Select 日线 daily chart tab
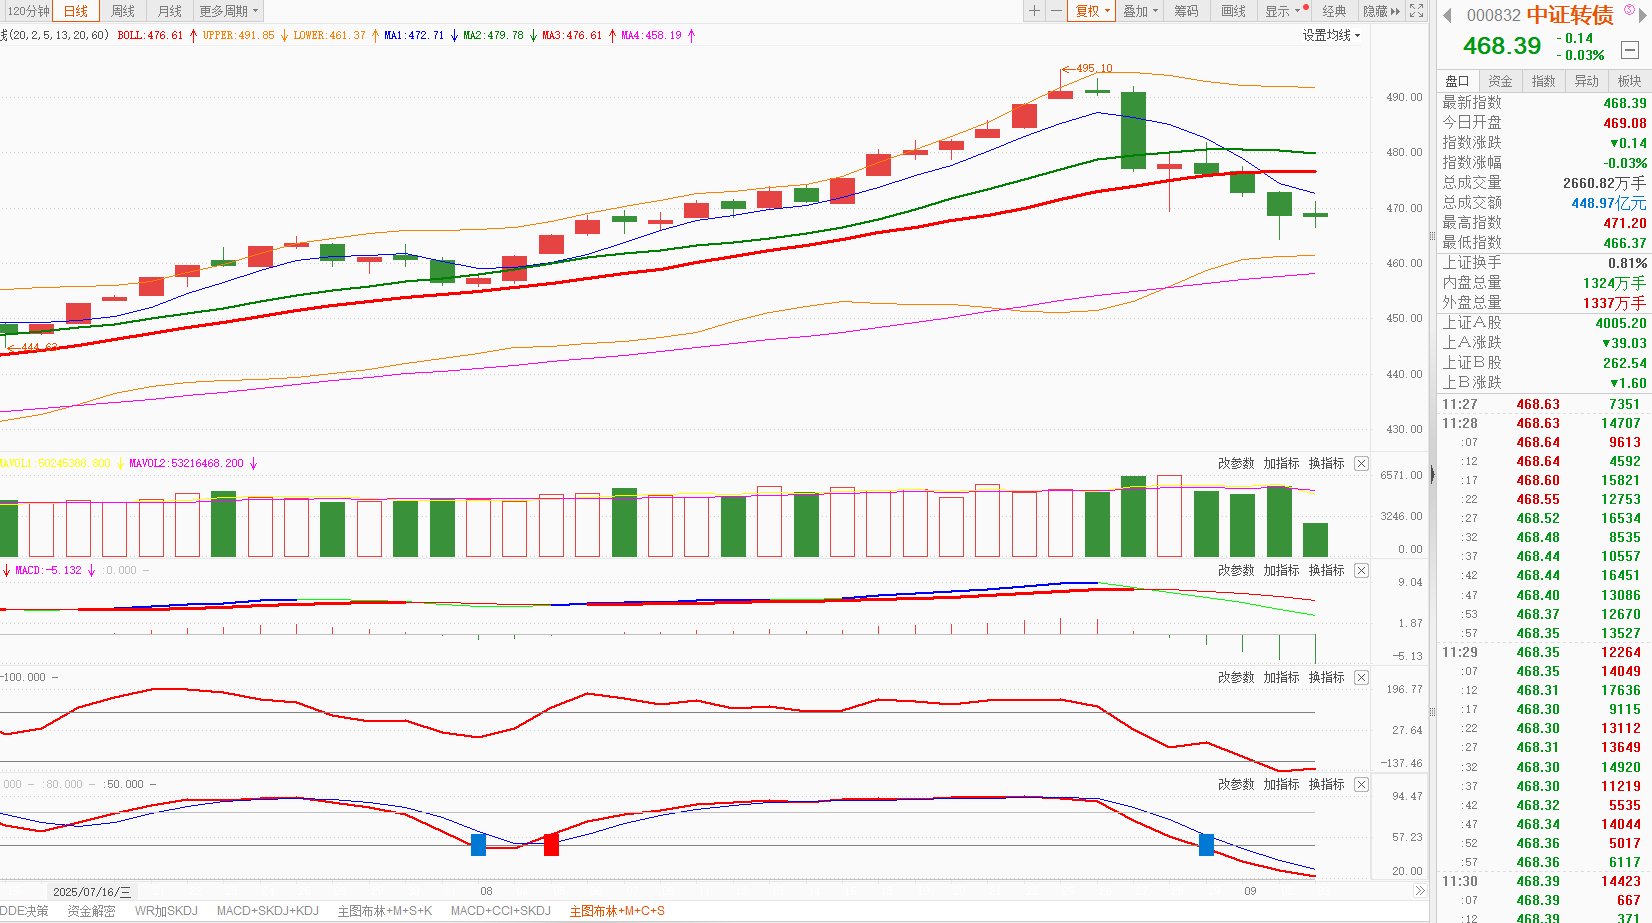Viewport: 1652px width, 923px height. coord(76,11)
